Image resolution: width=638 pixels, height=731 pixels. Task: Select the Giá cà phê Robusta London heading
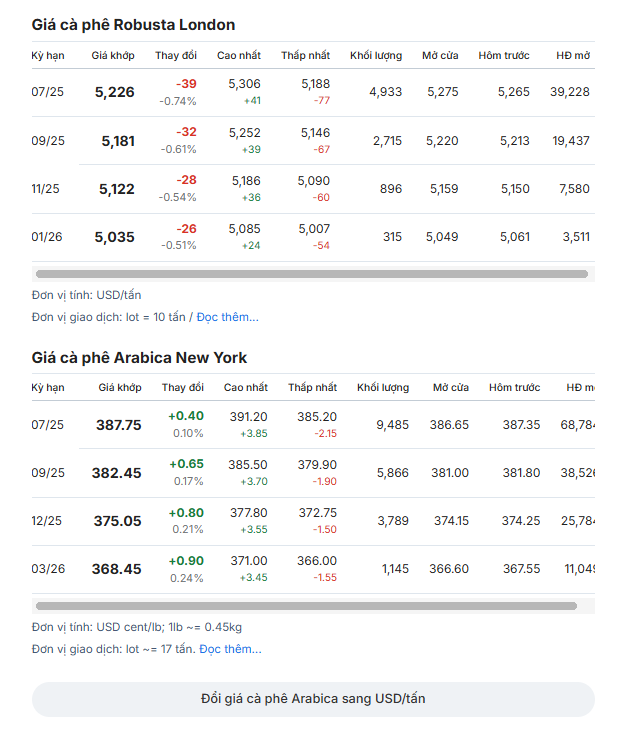point(133,25)
